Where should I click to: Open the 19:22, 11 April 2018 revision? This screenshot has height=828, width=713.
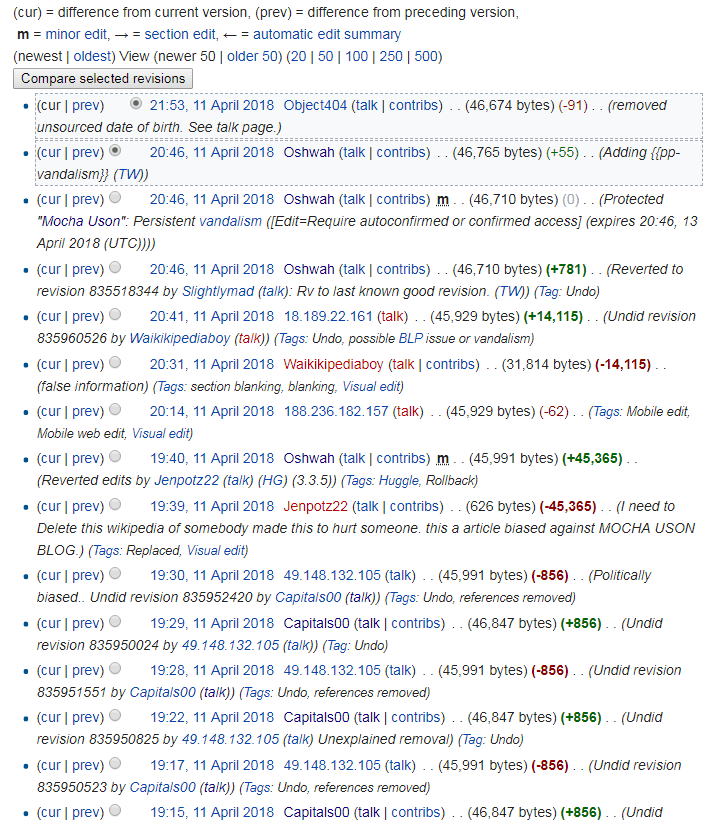click(212, 718)
